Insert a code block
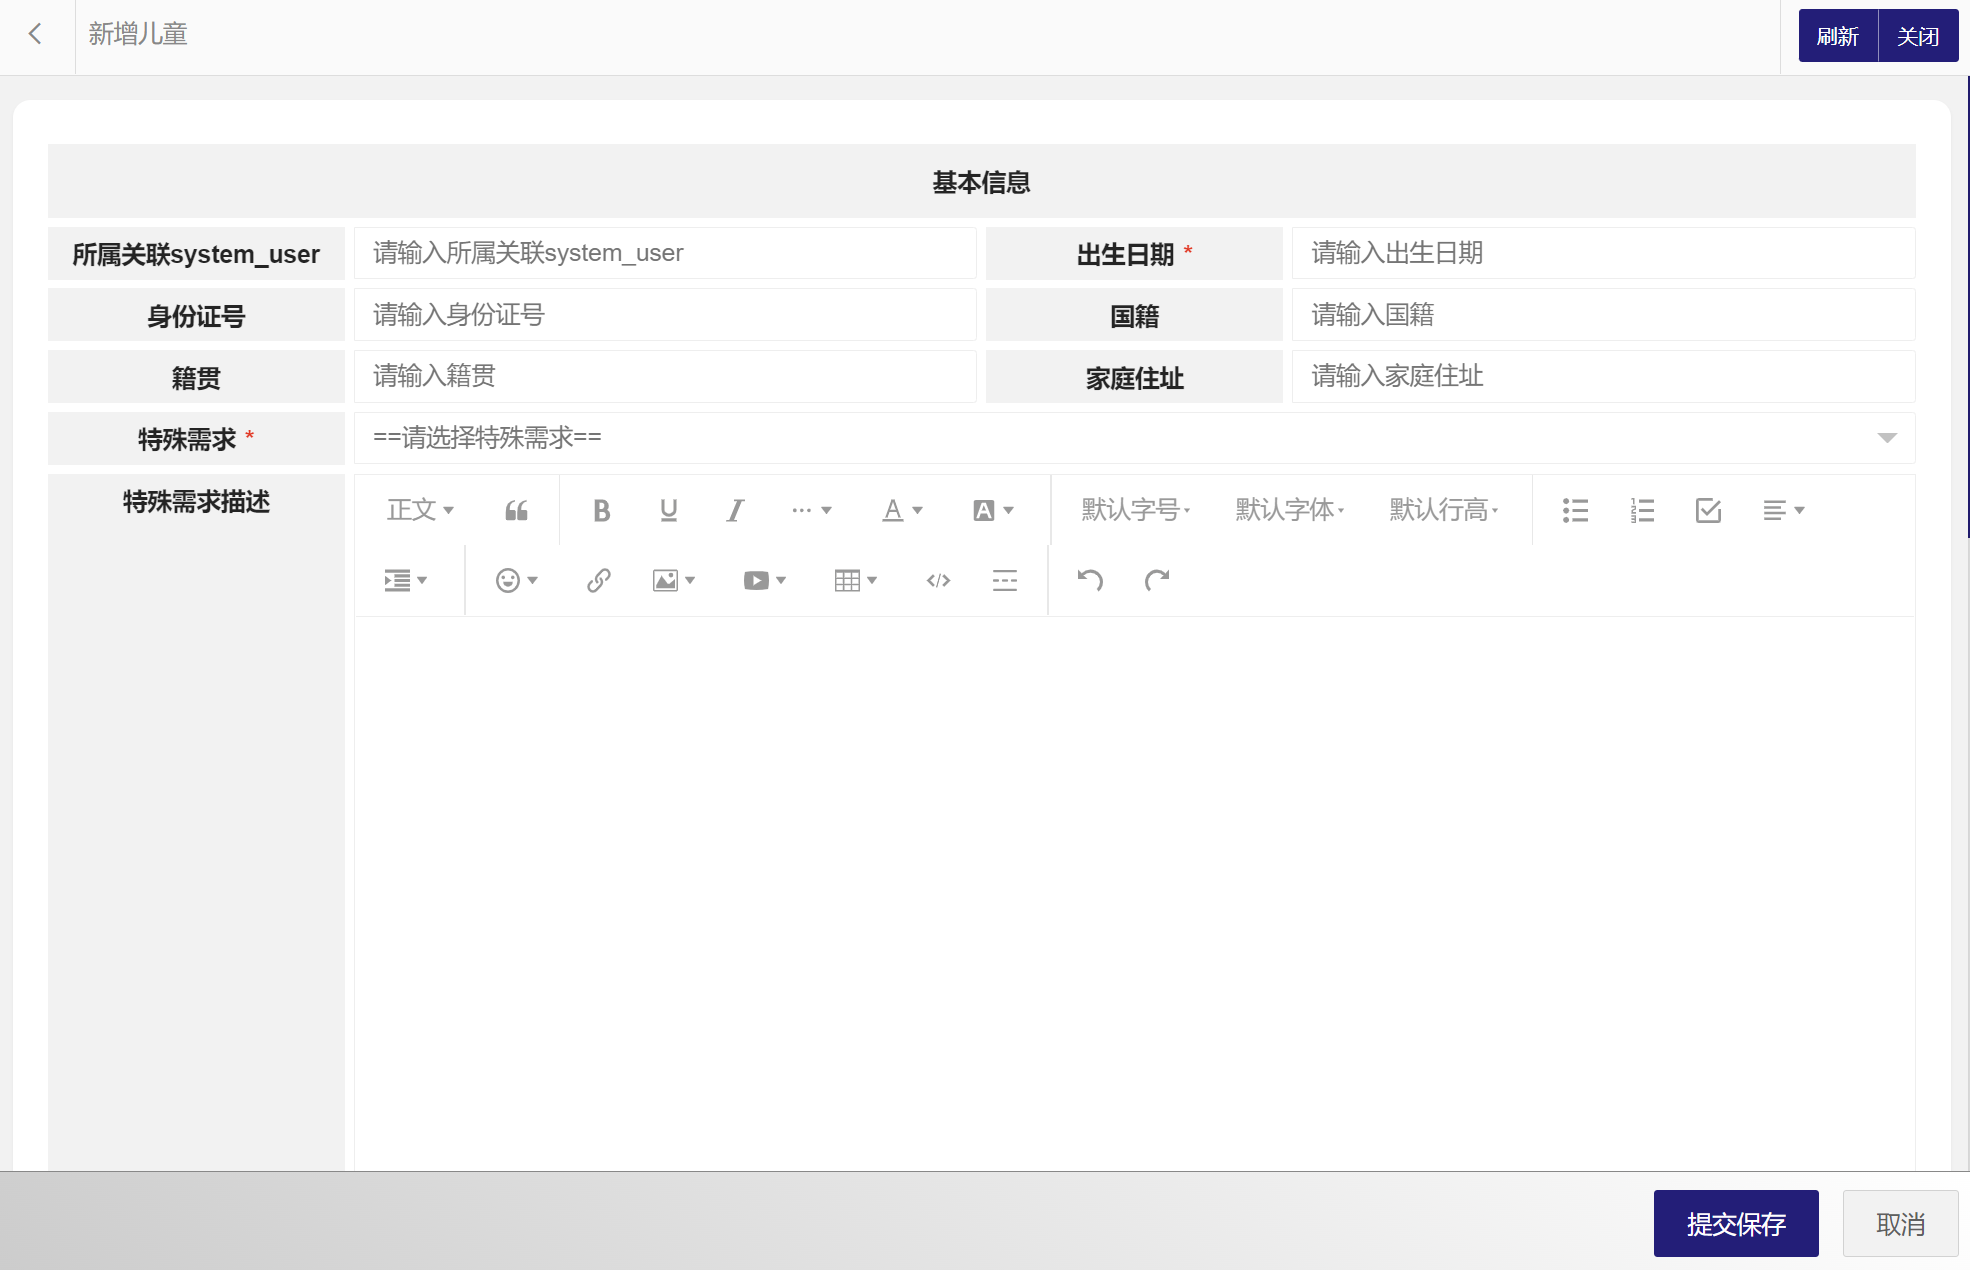Image resolution: width=1970 pixels, height=1270 pixels. pos(938,581)
